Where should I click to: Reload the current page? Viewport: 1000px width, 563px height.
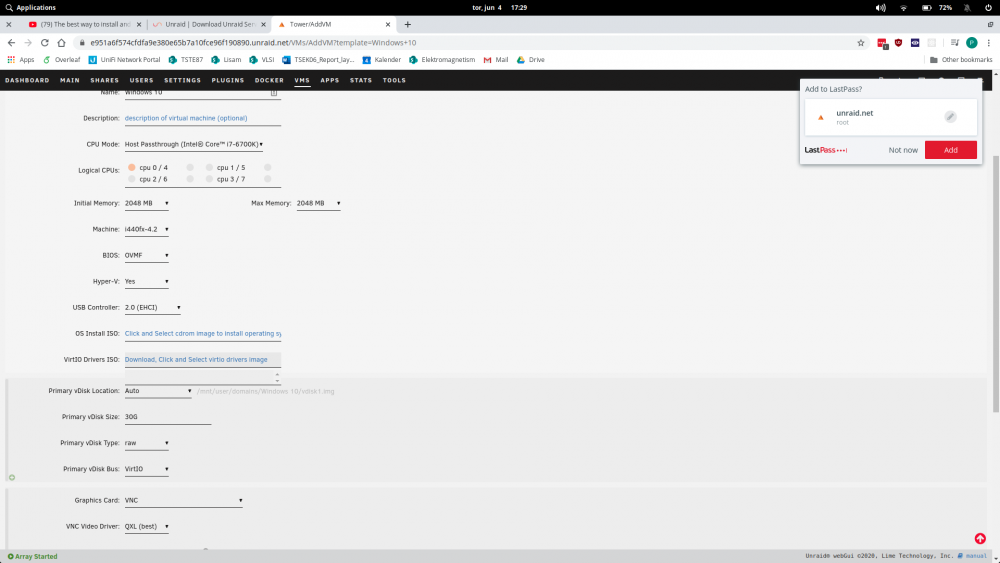45,43
